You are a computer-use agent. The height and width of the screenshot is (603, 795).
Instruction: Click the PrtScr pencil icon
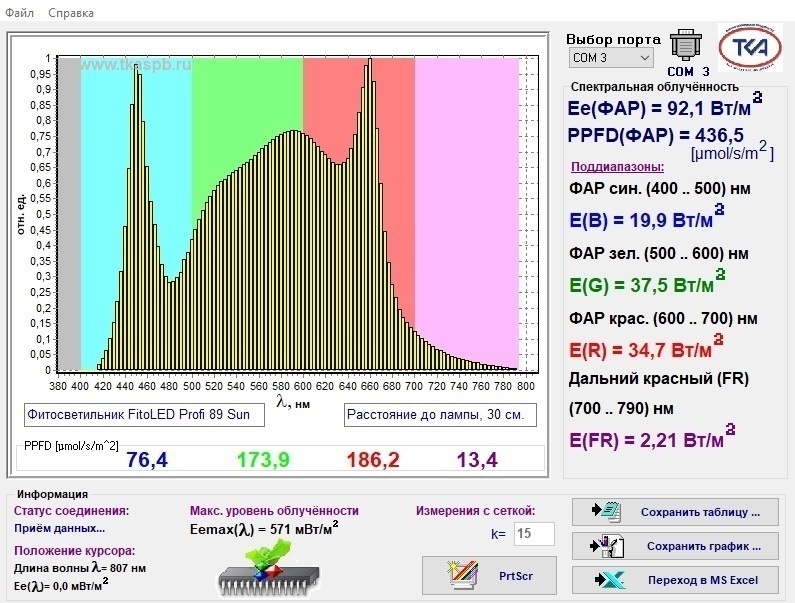click(x=462, y=575)
